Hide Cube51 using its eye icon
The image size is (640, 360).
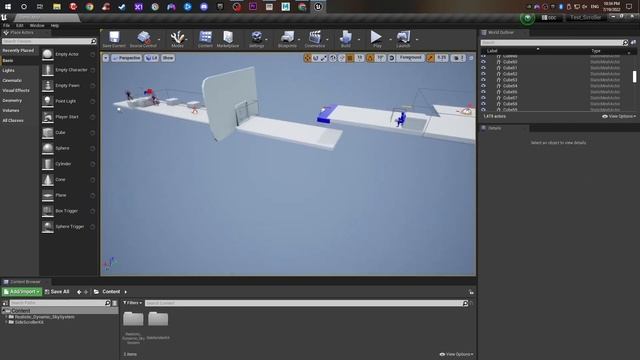[x=484, y=68]
